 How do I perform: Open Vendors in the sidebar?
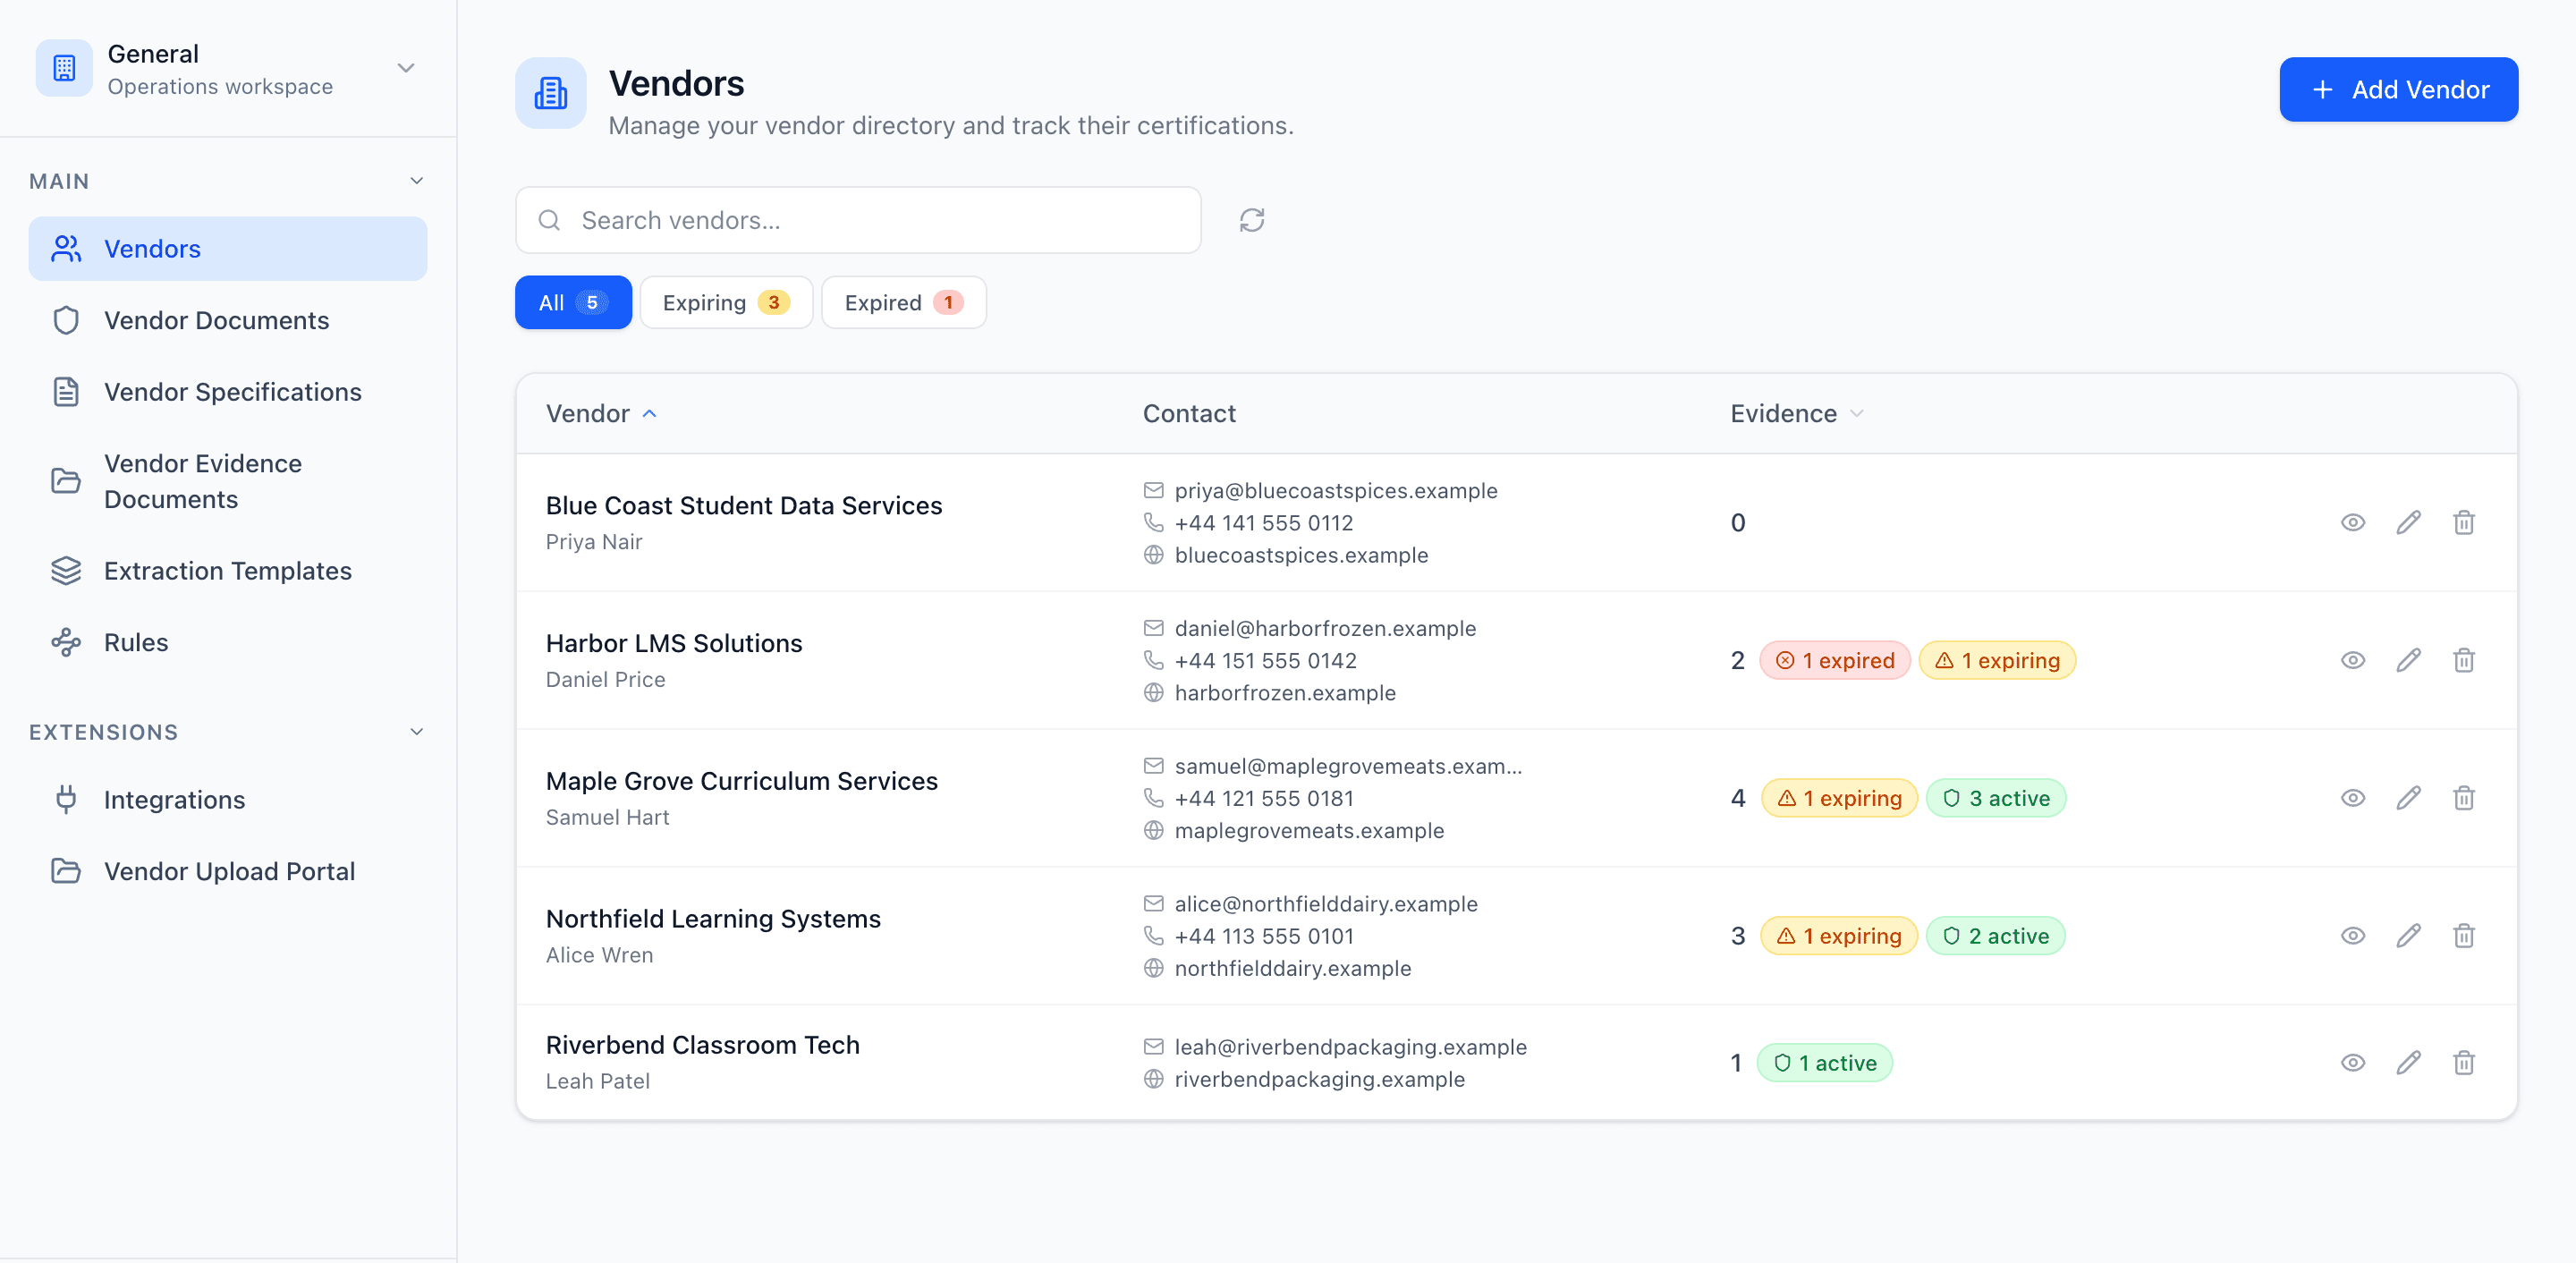point(228,249)
